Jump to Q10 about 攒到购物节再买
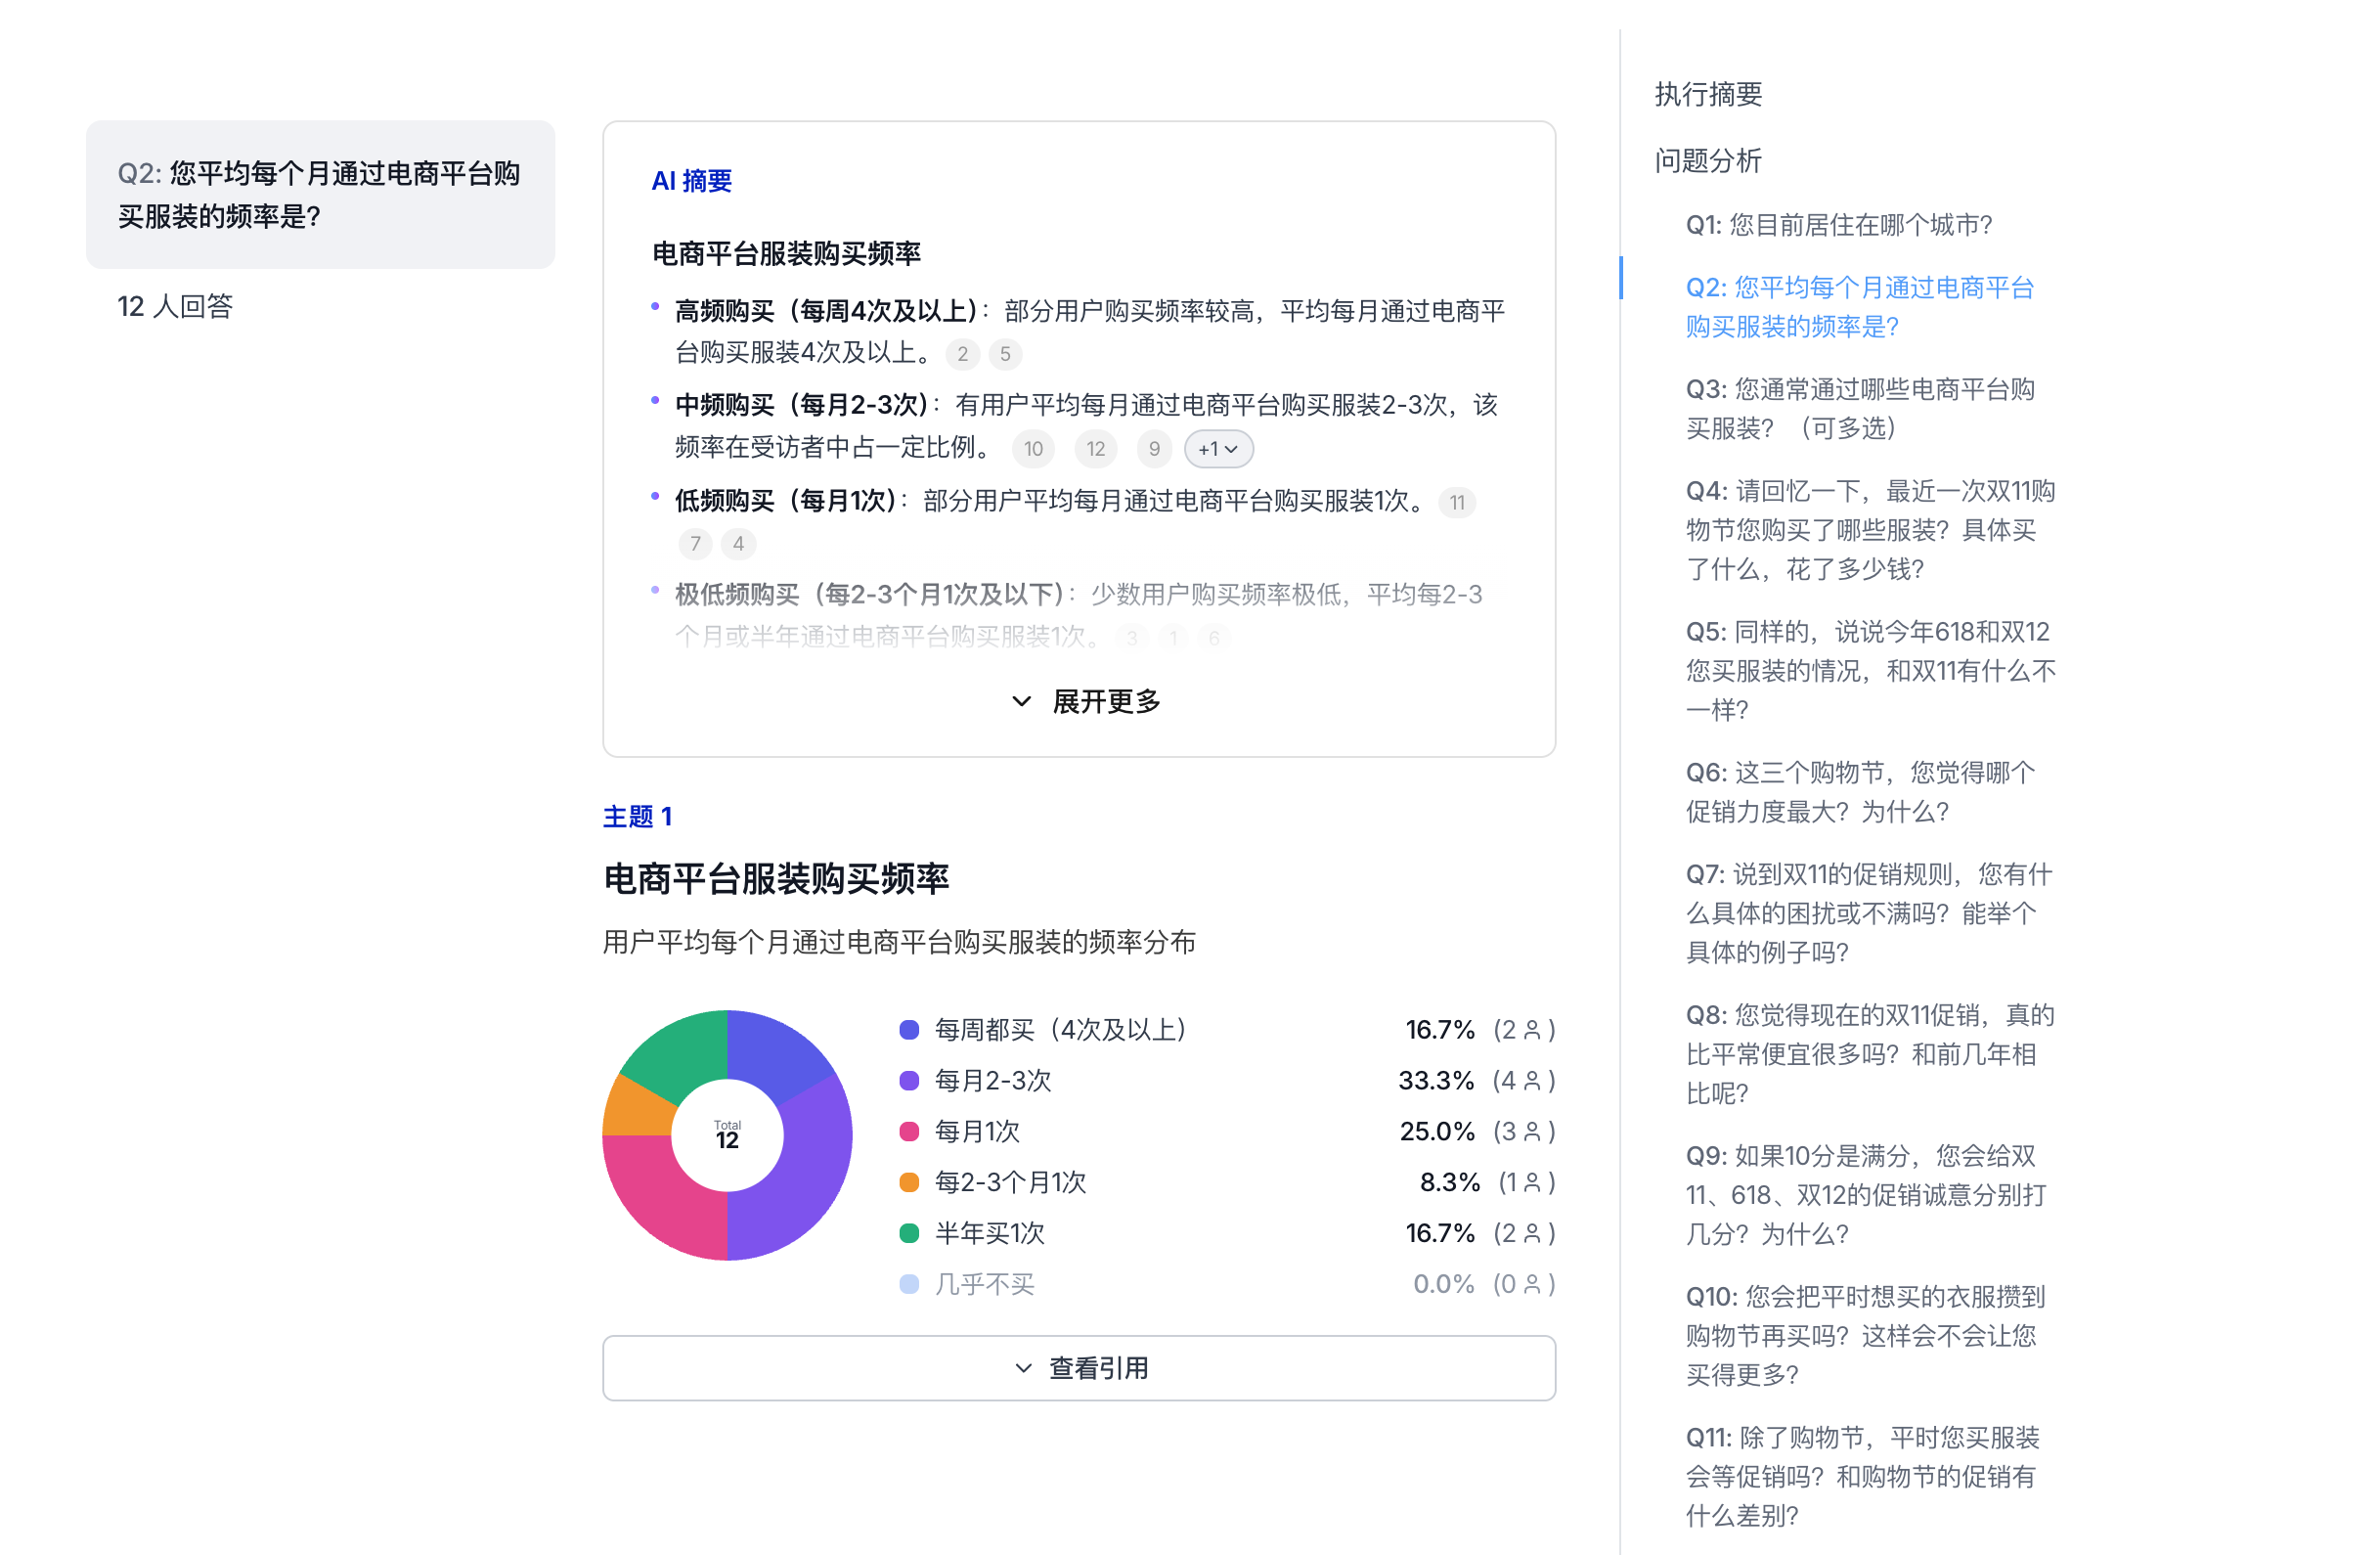The height and width of the screenshot is (1555, 2380). 1866,1336
